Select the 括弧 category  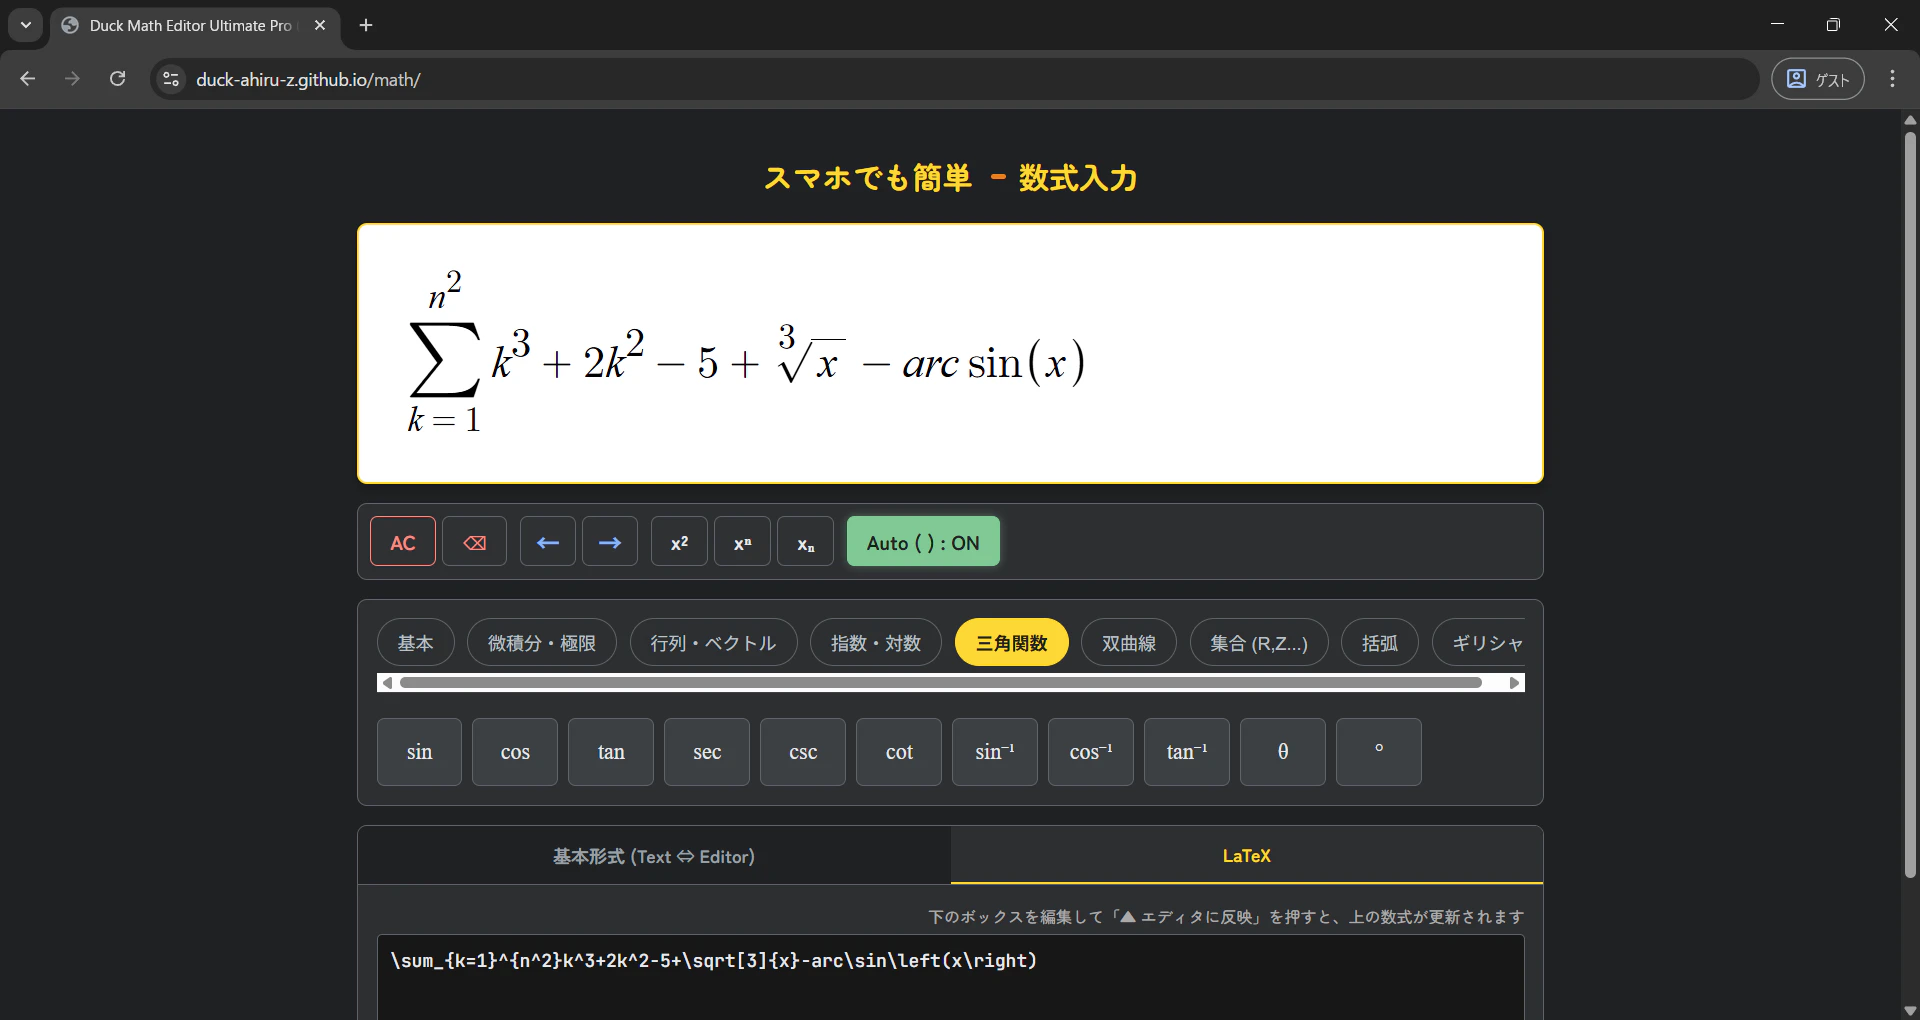pyautogui.click(x=1380, y=643)
